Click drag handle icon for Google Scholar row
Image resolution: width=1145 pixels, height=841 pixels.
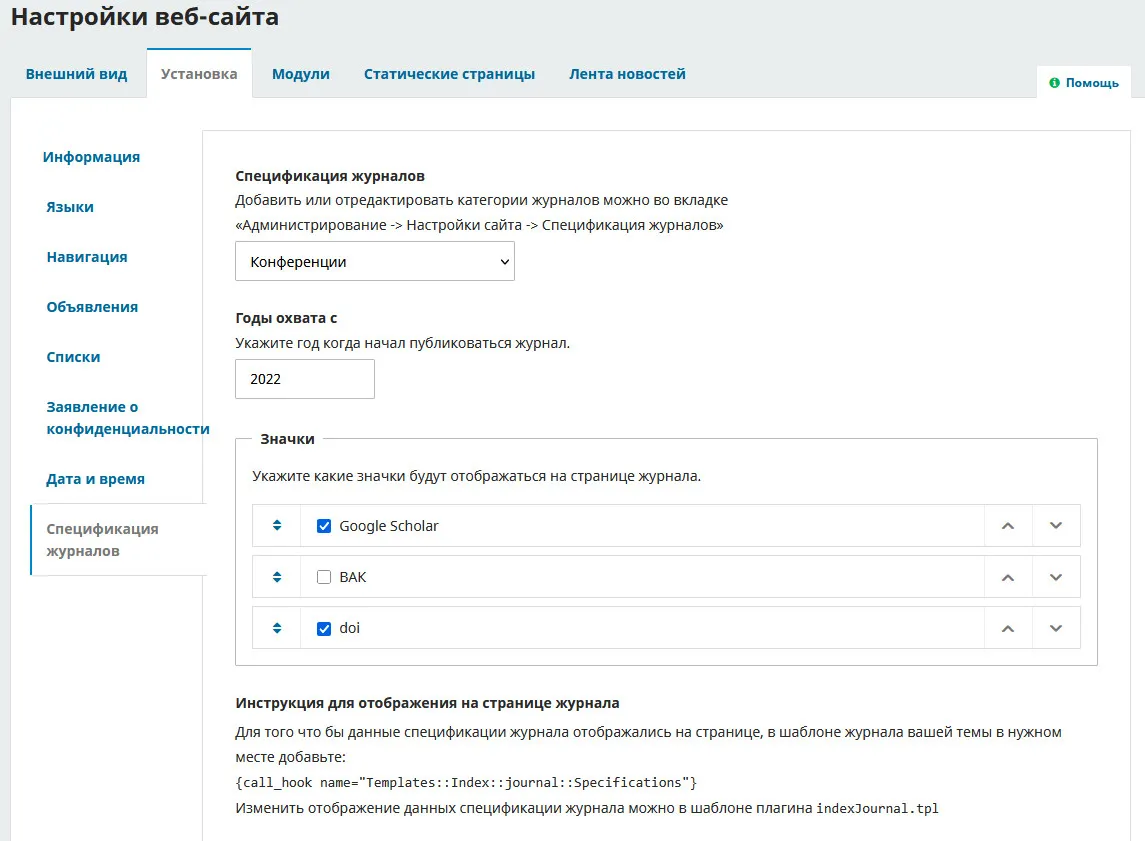pyautogui.click(x=277, y=526)
